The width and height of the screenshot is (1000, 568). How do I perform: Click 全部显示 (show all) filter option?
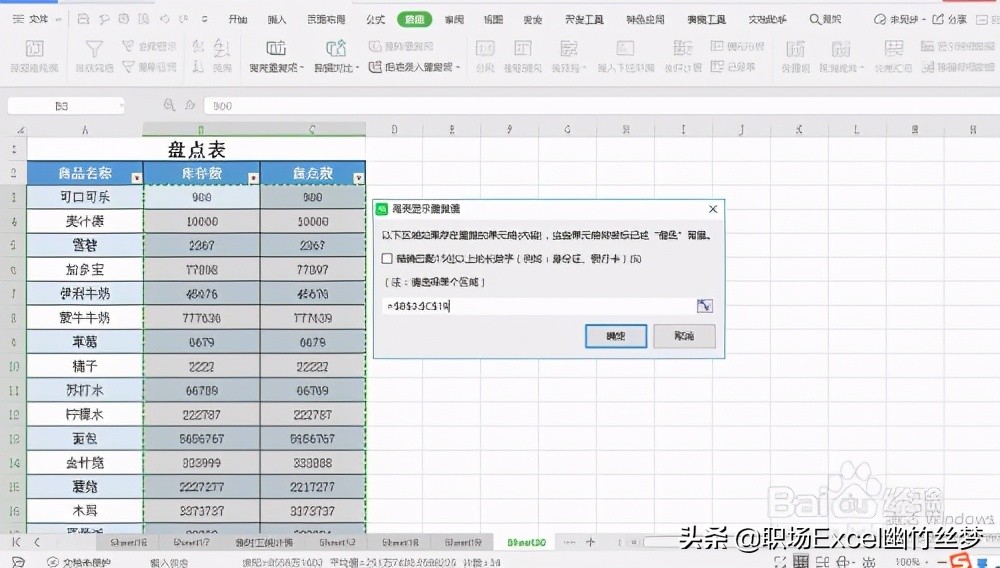point(149,46)
